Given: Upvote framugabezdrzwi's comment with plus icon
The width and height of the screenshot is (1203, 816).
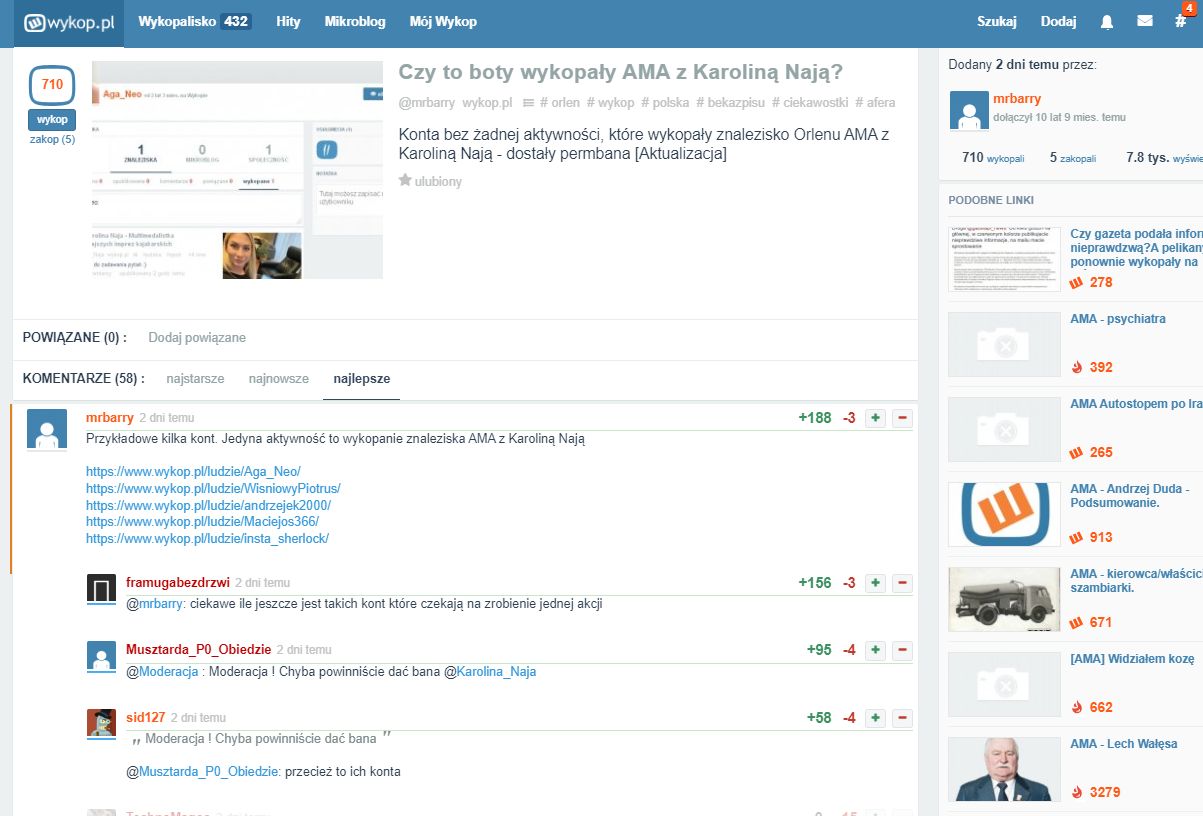Looking at the screenshot, I should pyautogui.click(x=875, y=583).
